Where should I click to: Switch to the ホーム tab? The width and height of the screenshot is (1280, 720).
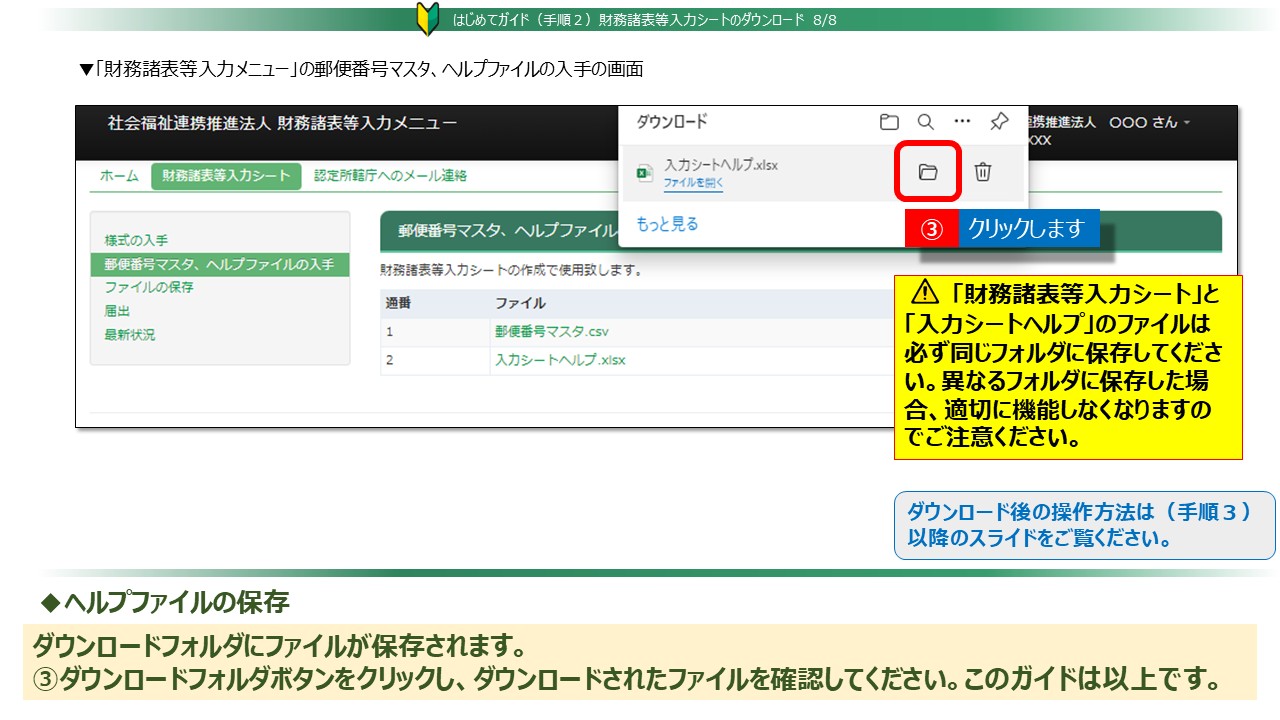click(119, 176)
